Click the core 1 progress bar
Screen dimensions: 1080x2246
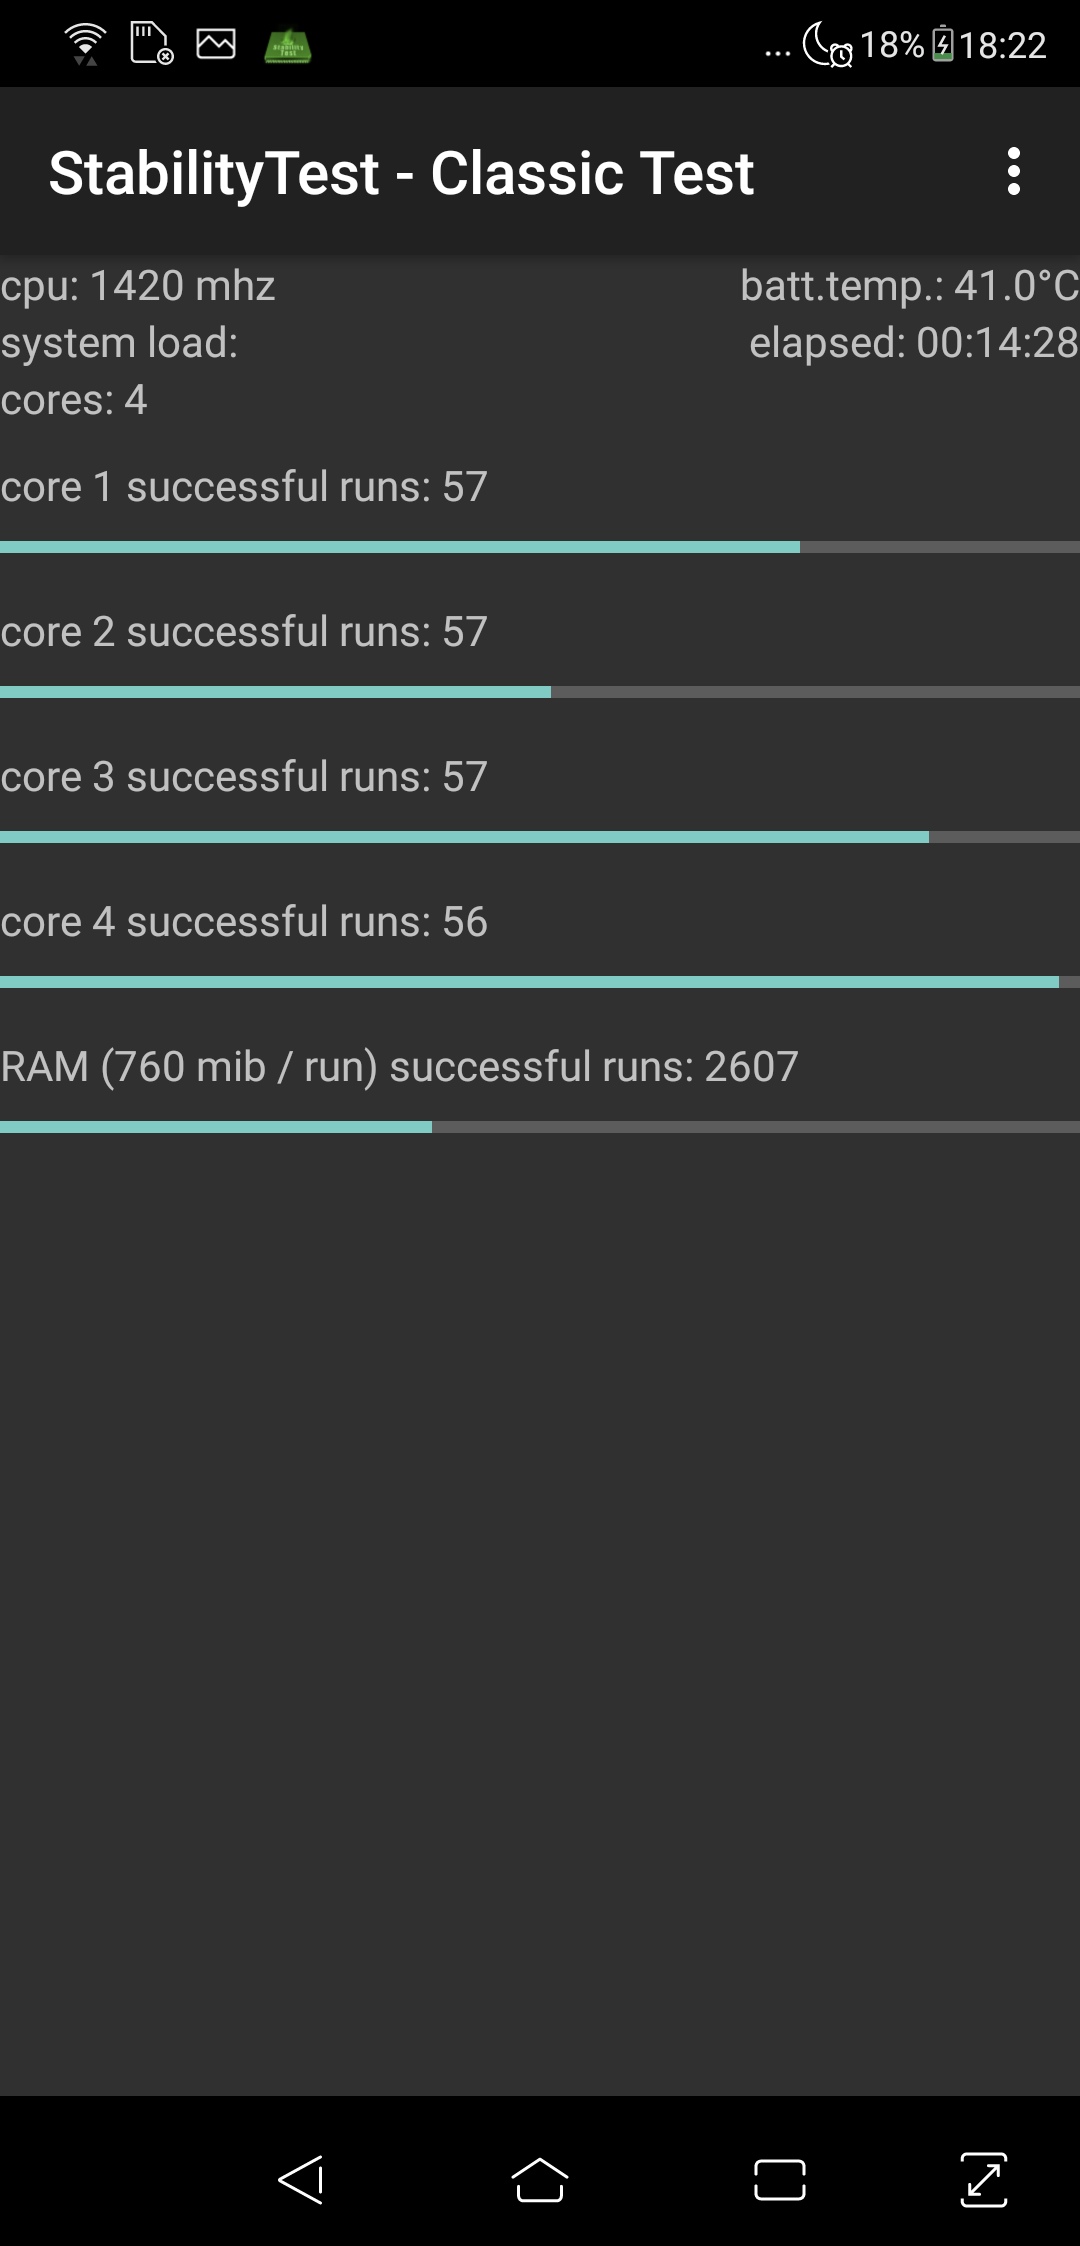(x=540, y=547)
